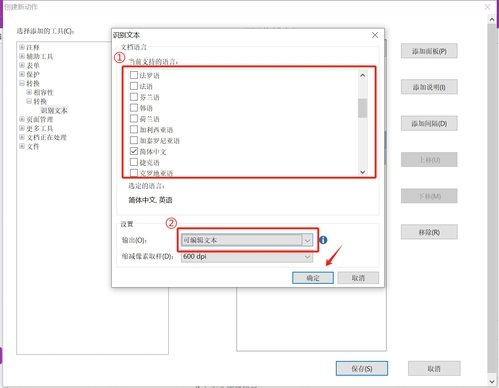Expand the 相容性 node plus icon
This screenshot has height=388, width=499.
pyautogui.click(x=29, y=92)
